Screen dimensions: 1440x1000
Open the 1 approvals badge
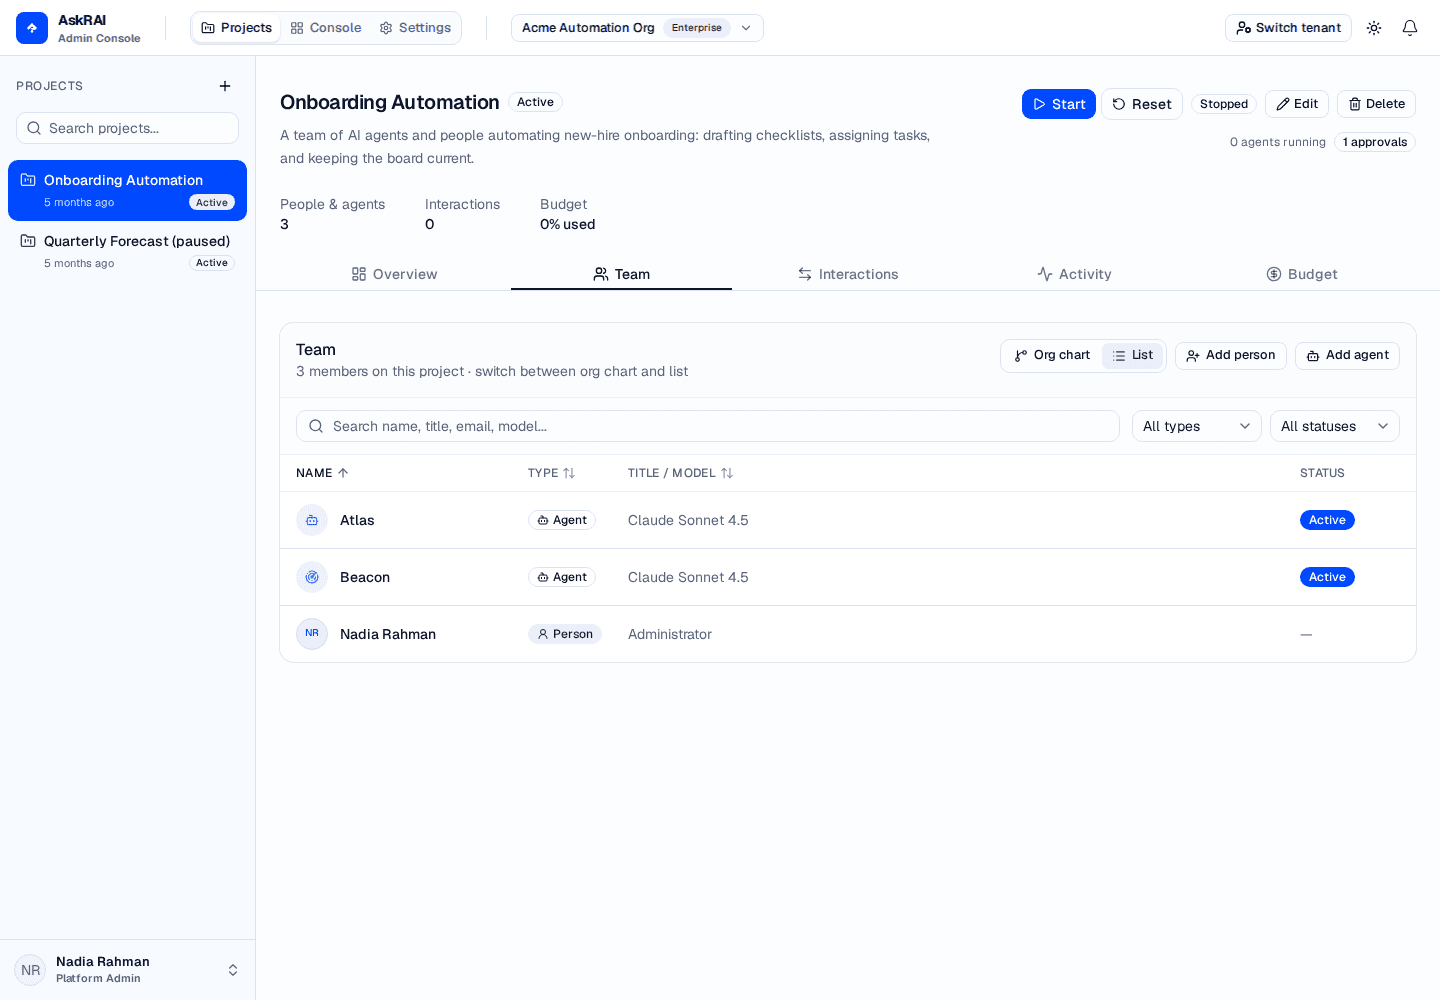[x=1375, y=142]
